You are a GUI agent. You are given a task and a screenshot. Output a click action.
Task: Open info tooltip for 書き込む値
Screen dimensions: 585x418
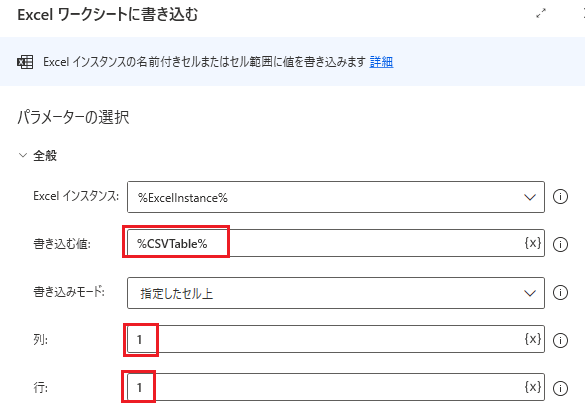560,244
